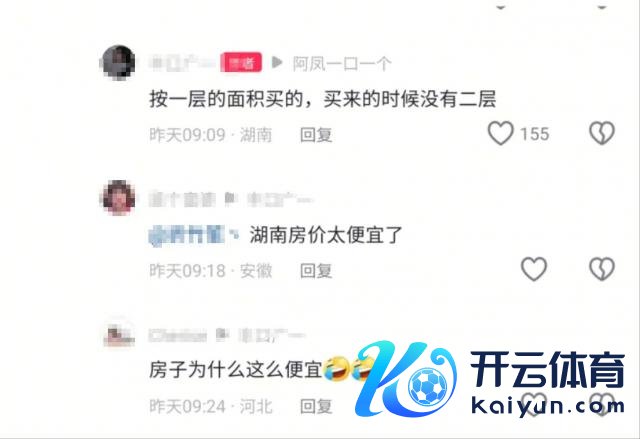Reply to the 河北 comment
This screenshot has height=439, width=640.
[316, 406]
